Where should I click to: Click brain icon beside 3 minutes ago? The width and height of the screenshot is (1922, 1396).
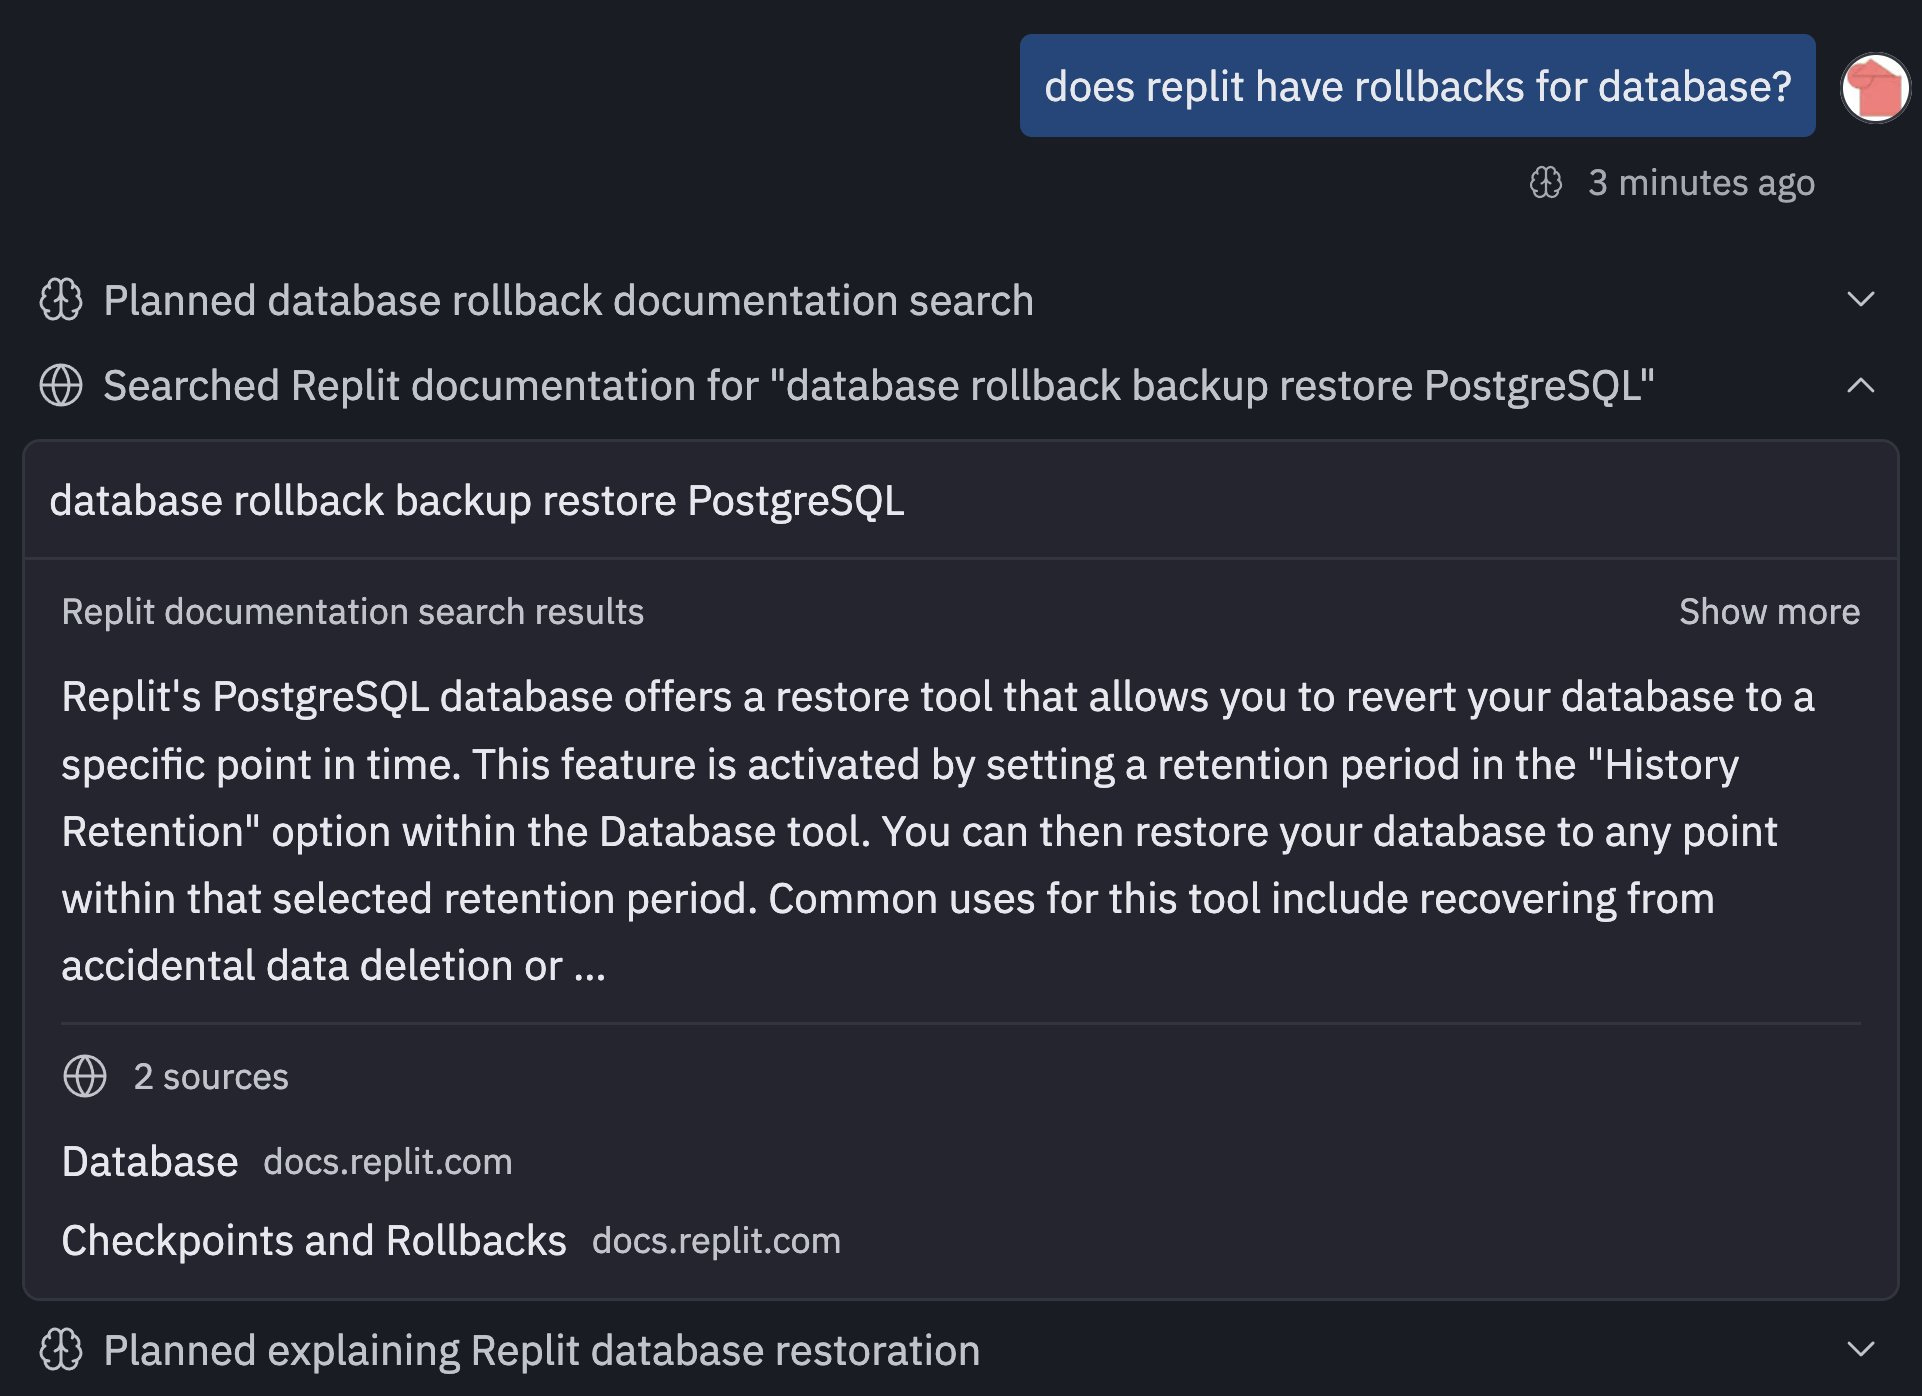pos(1545,183)
